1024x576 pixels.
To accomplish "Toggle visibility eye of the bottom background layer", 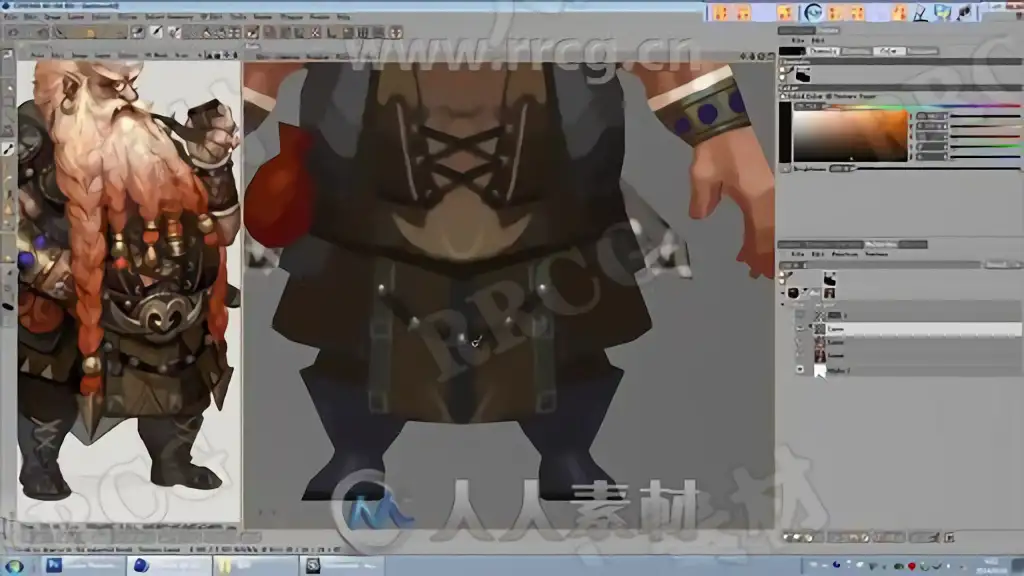I will point(800,370).
